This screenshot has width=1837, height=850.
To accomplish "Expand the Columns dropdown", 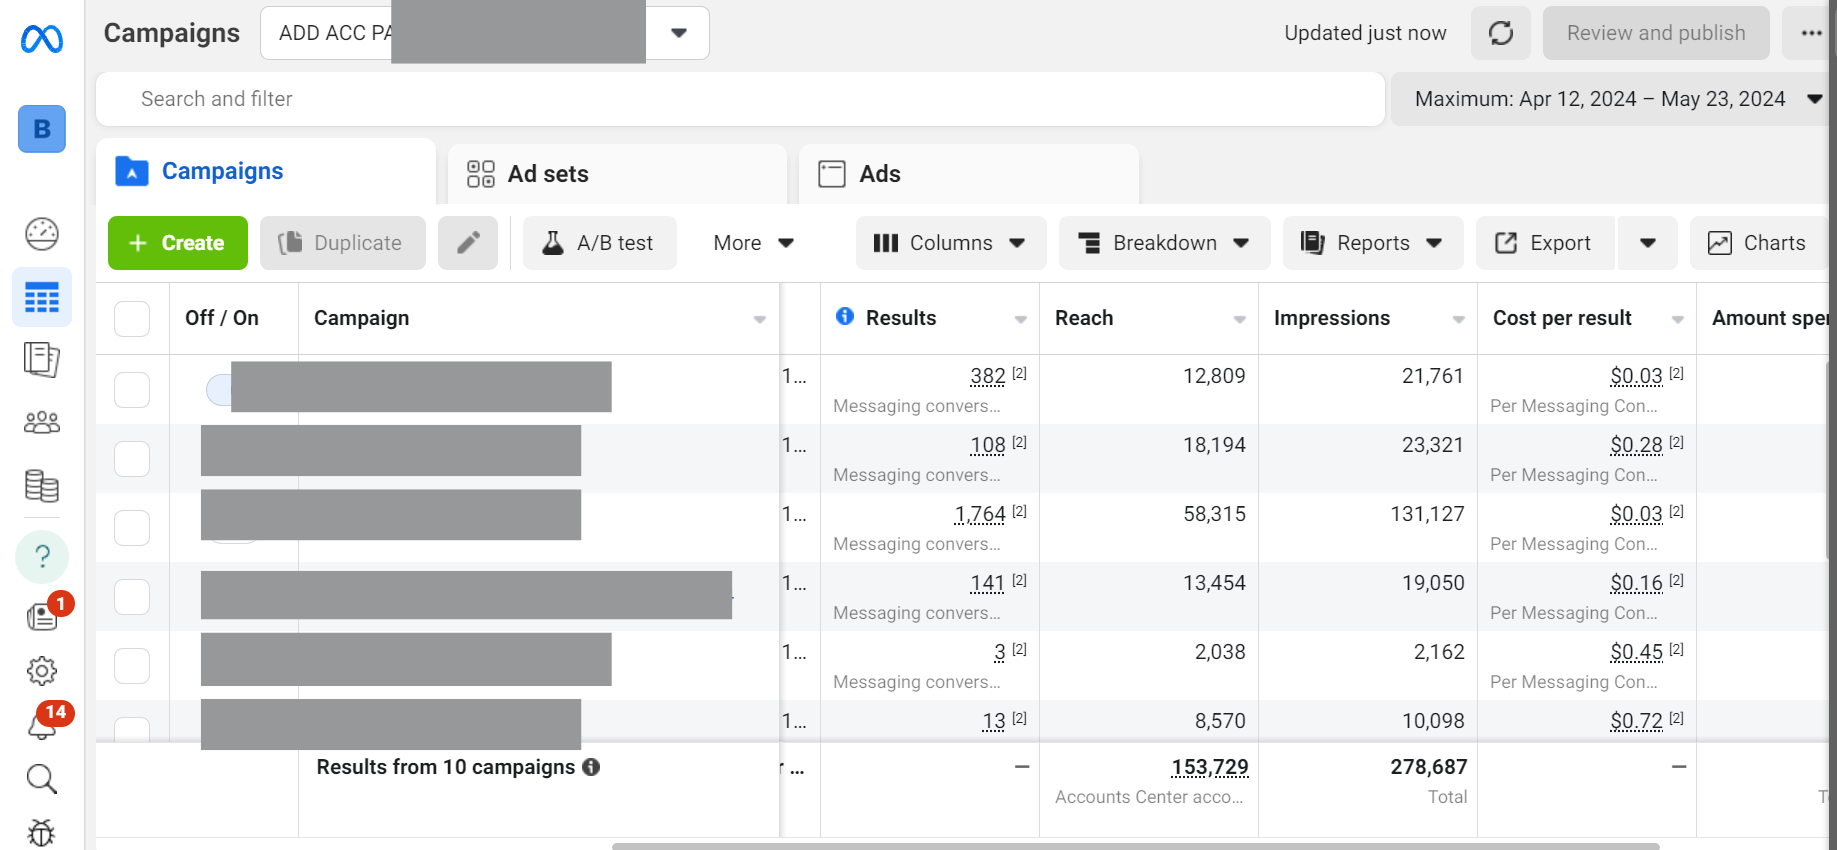I will pos(950,243).
